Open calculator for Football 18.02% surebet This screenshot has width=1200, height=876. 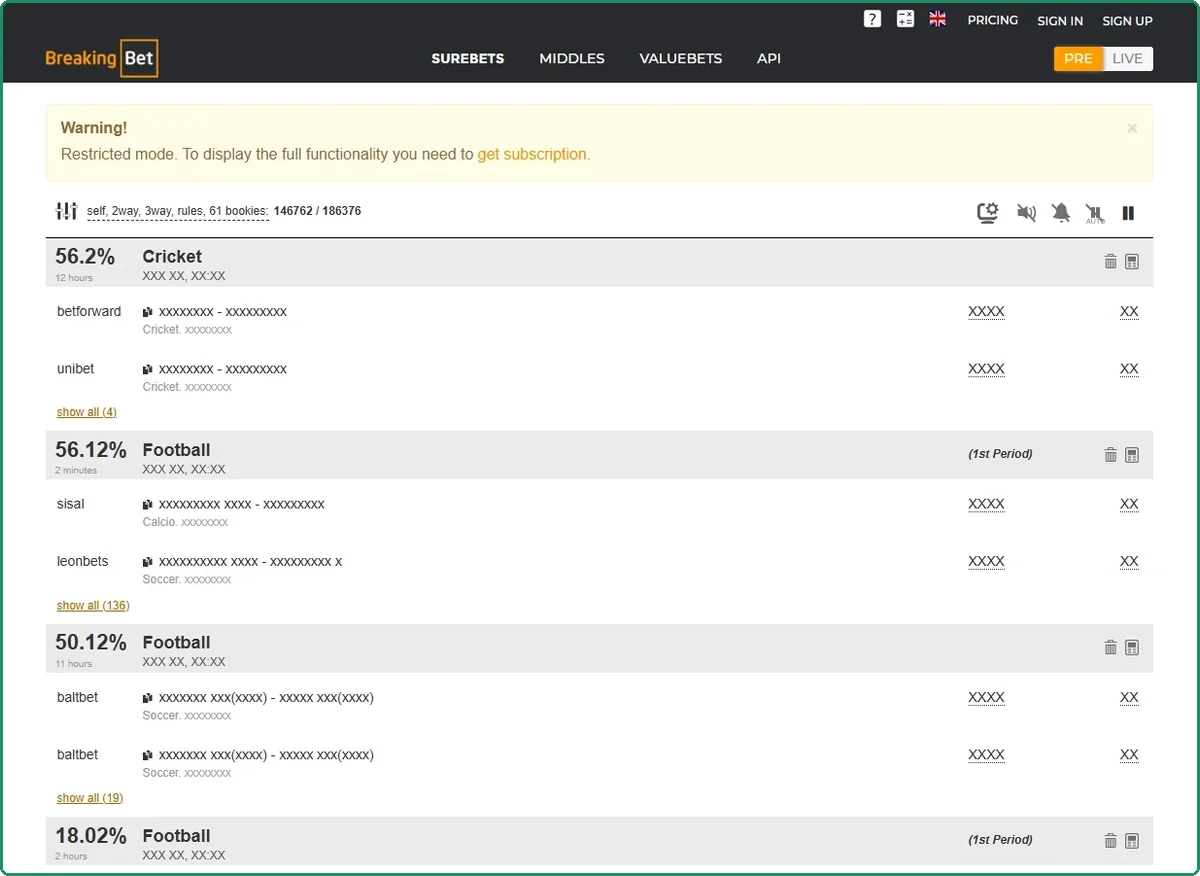1132,841
